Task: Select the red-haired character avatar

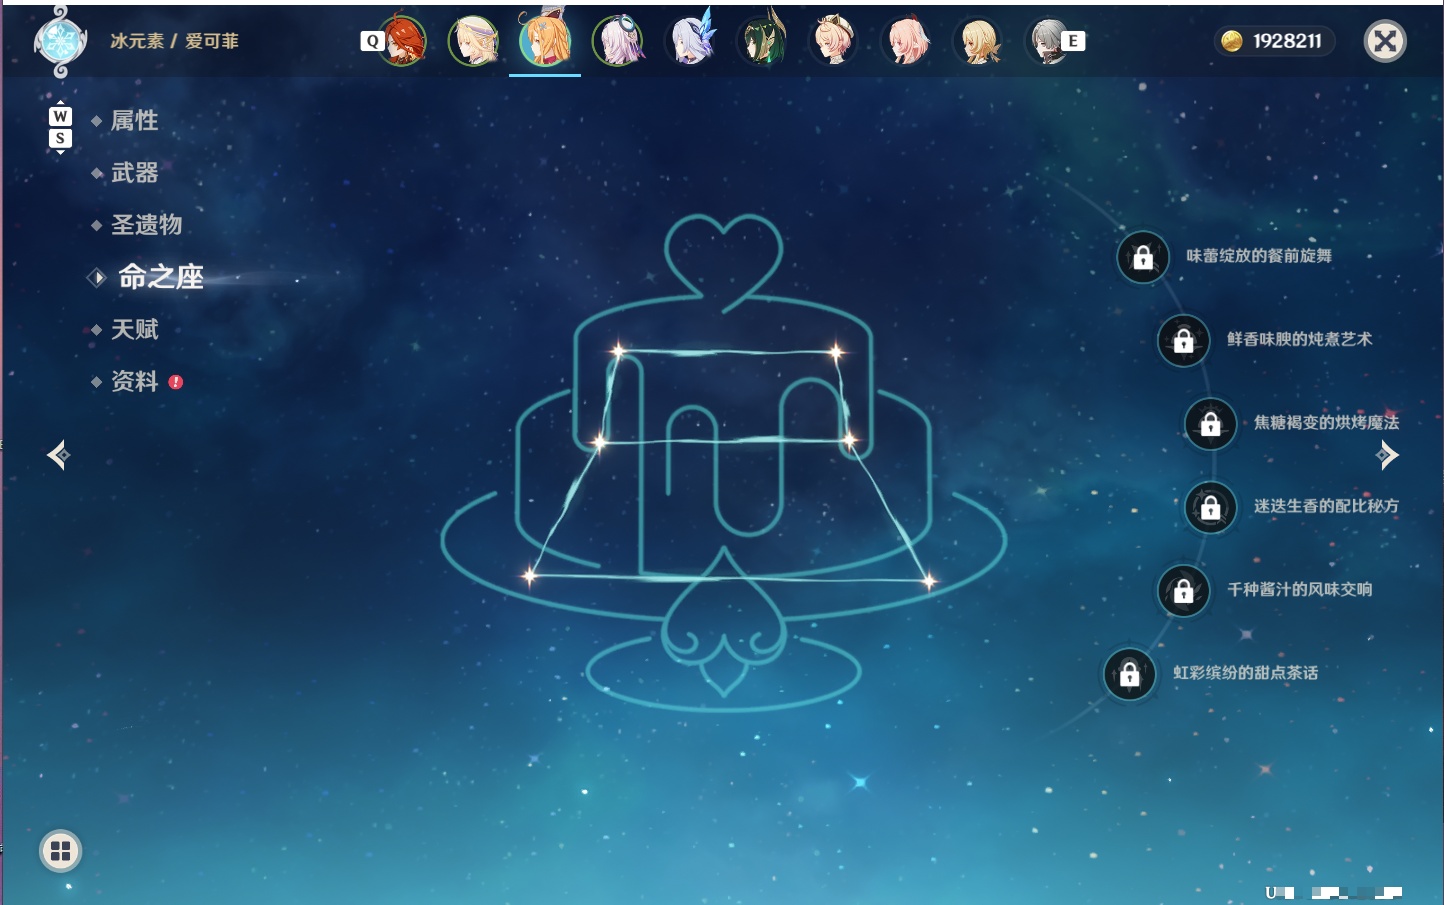Action: point(402,41)
